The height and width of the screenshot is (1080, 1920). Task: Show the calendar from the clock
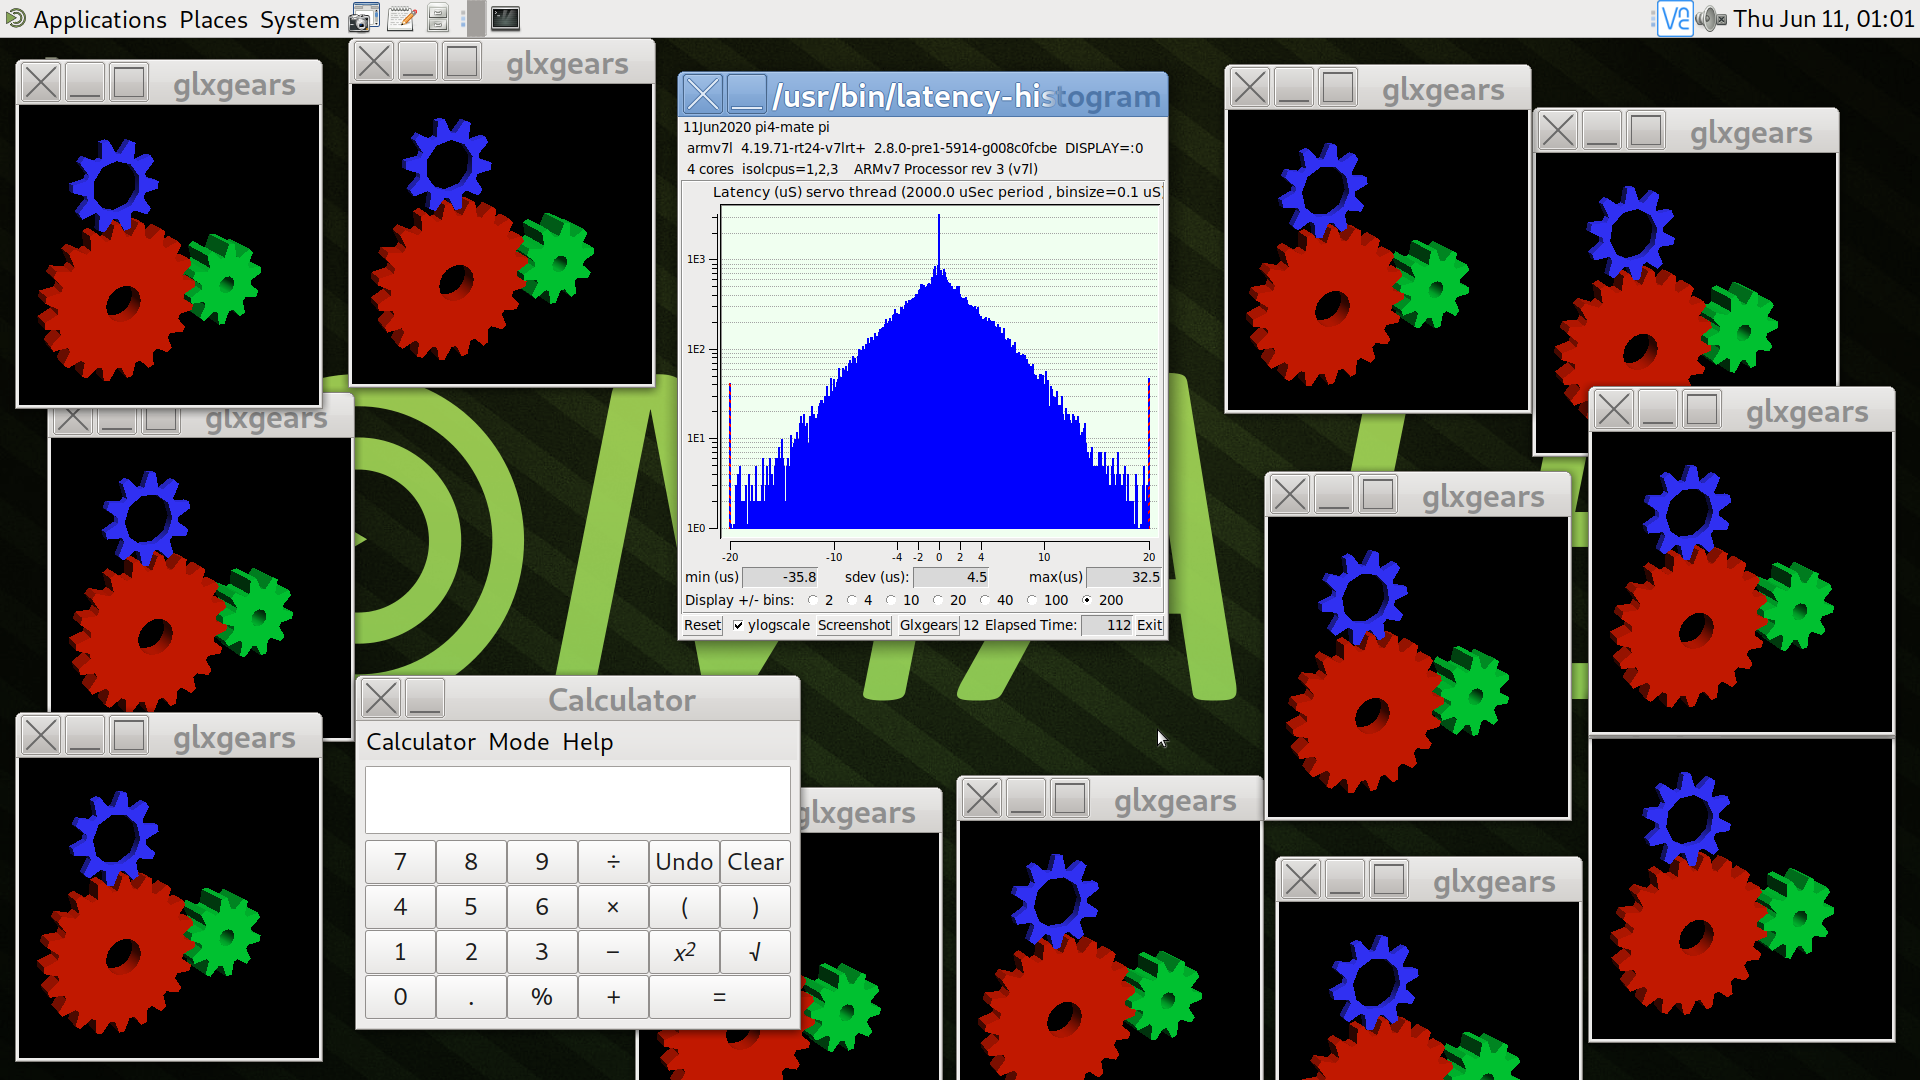1823,19
